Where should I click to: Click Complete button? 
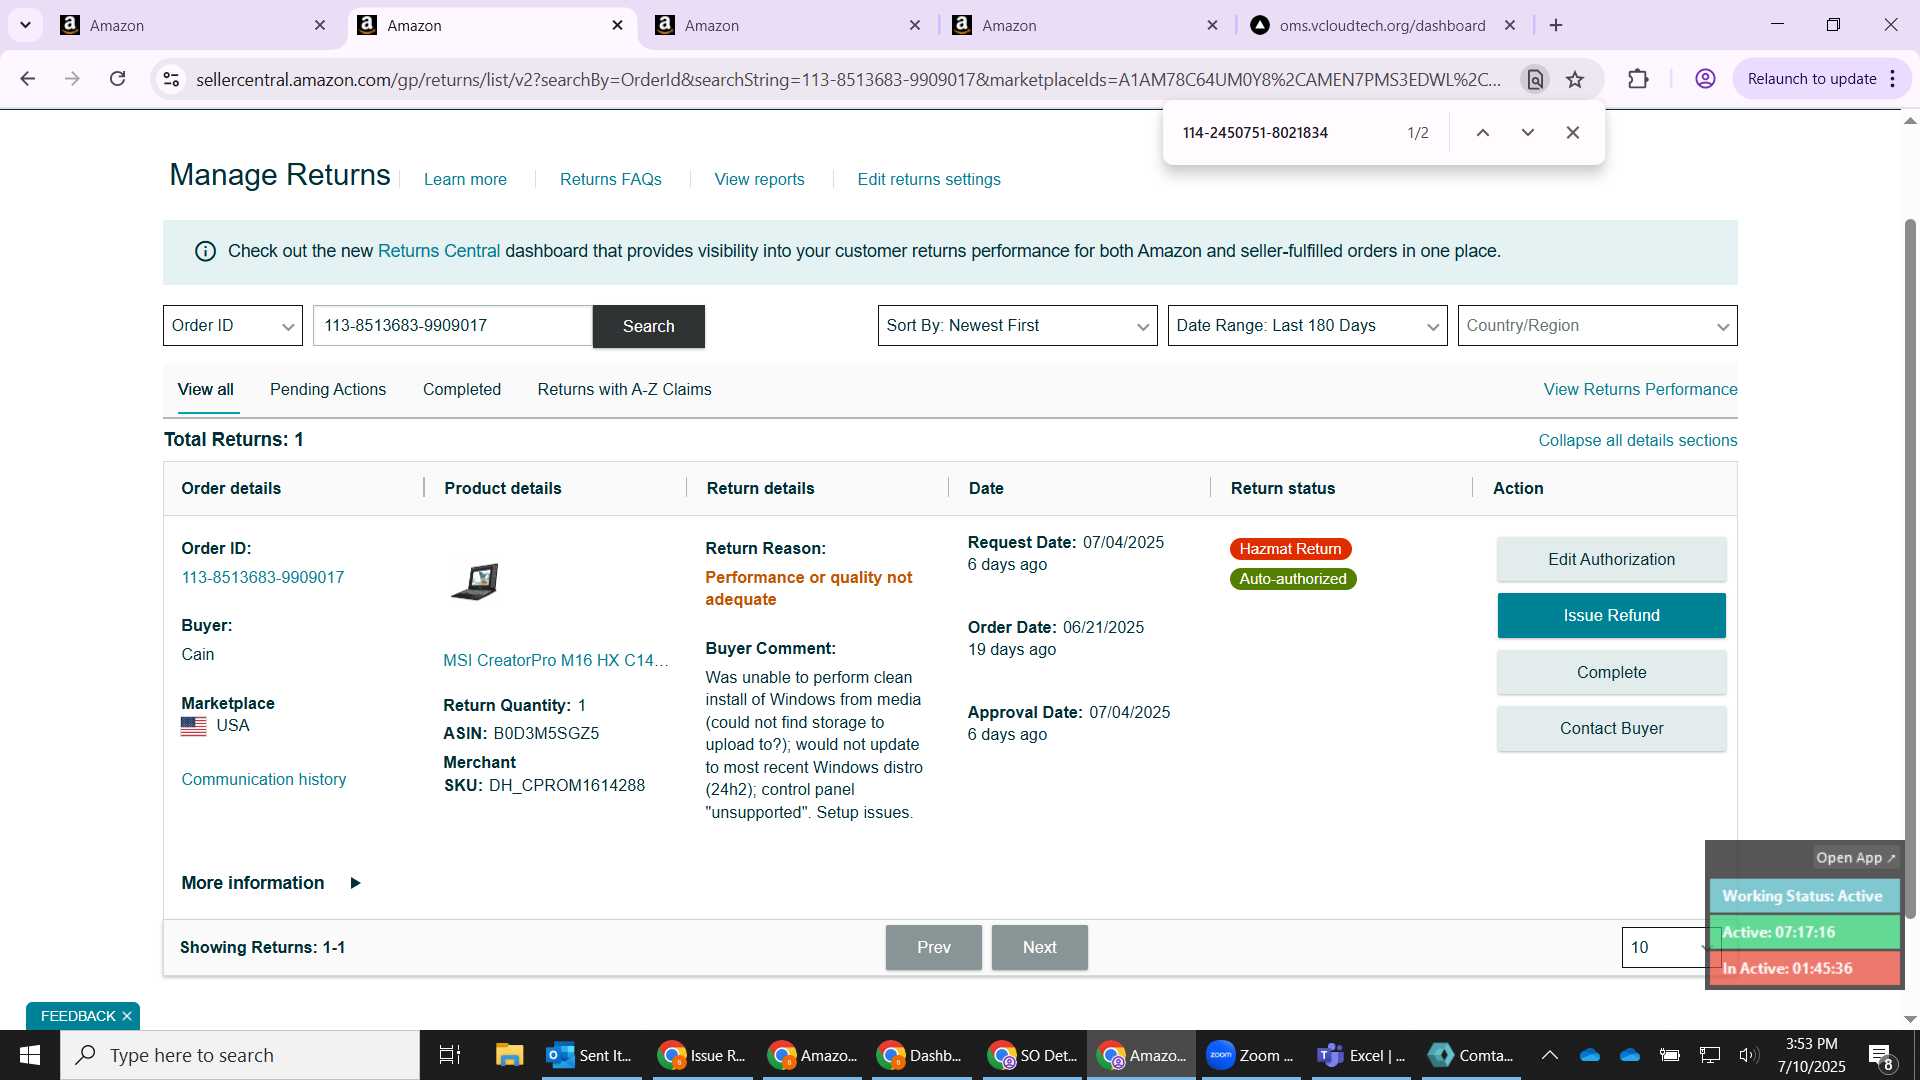1611,672
